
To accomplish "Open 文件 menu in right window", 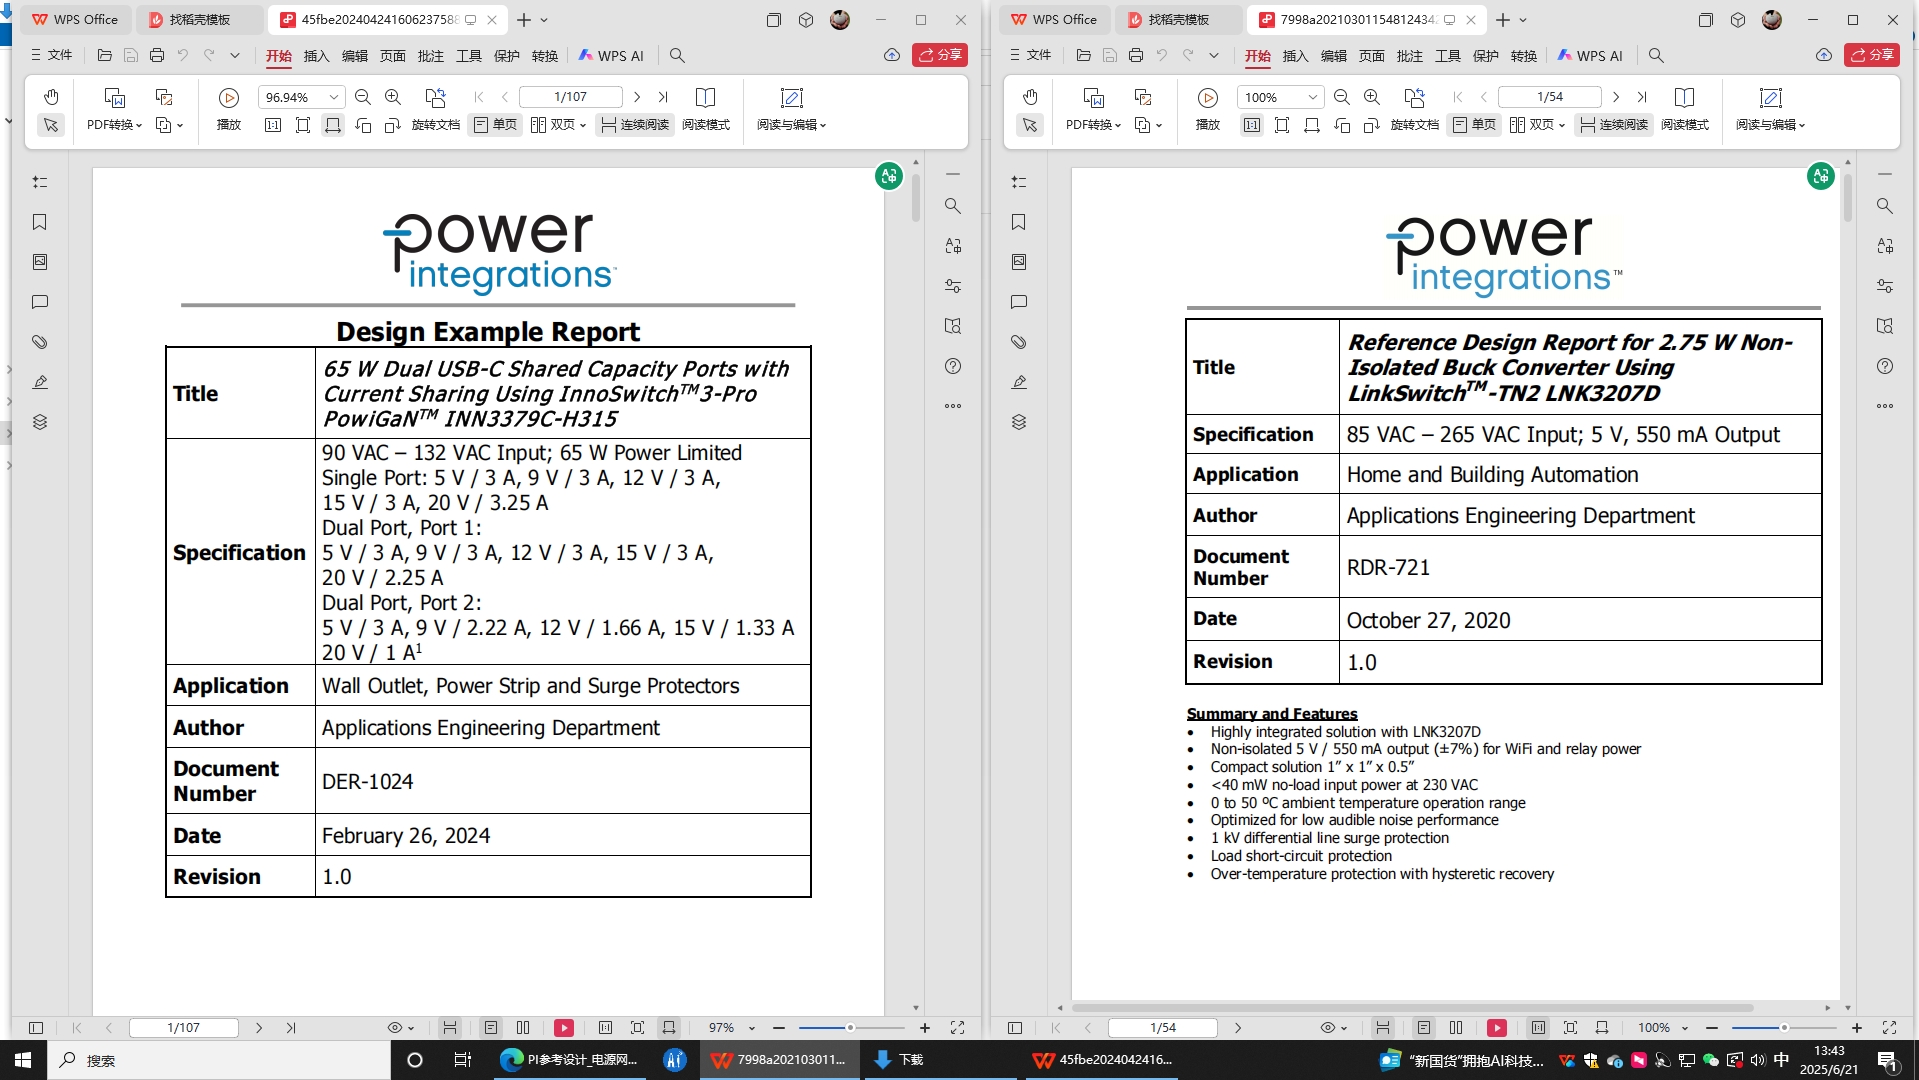I will click(1031, 56).
